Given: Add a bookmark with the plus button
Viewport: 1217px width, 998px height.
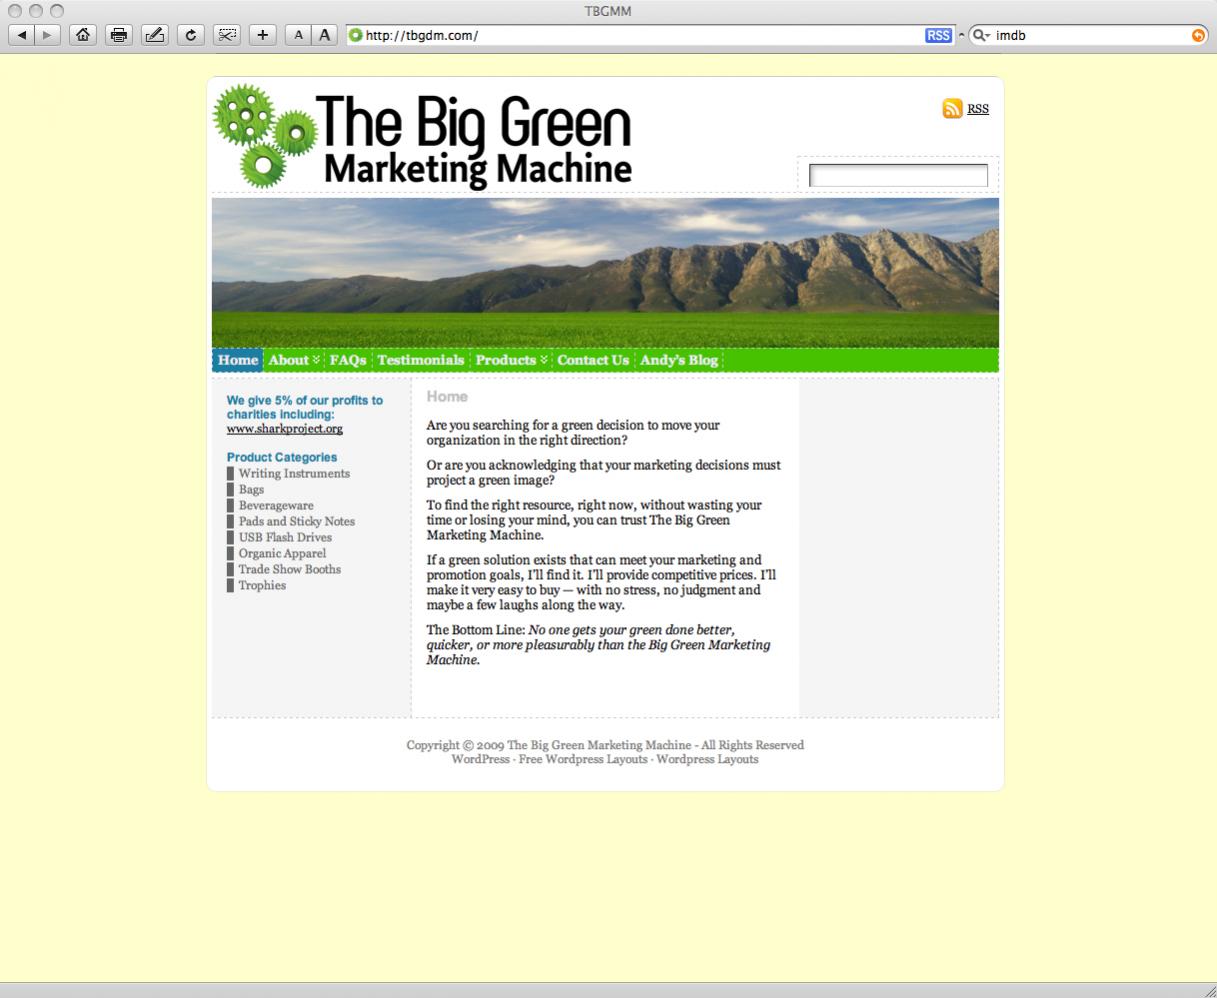Looking at the screenshot, I should click(x=263, y=35).
